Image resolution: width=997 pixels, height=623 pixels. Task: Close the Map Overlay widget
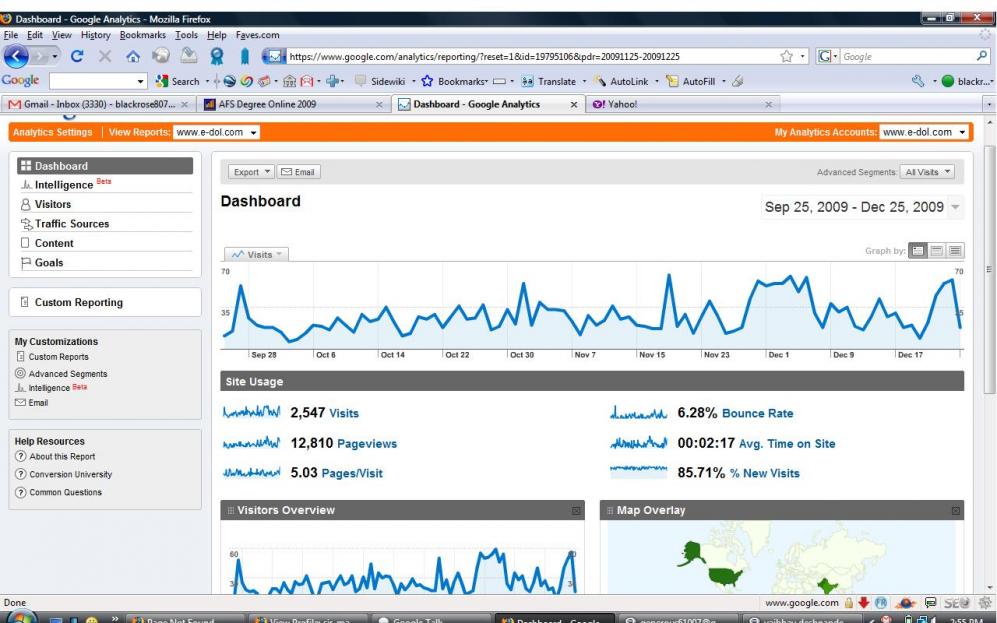click(955, 510)
